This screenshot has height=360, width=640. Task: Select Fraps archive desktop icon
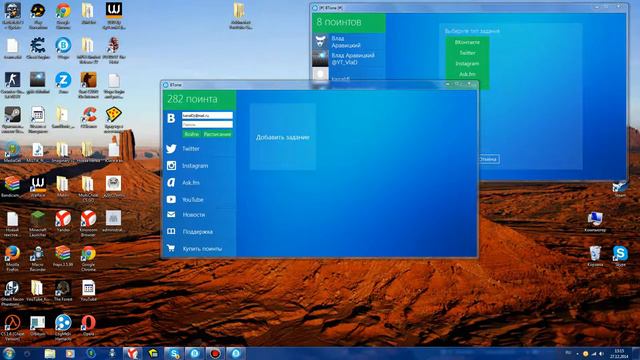coord(63,256)
